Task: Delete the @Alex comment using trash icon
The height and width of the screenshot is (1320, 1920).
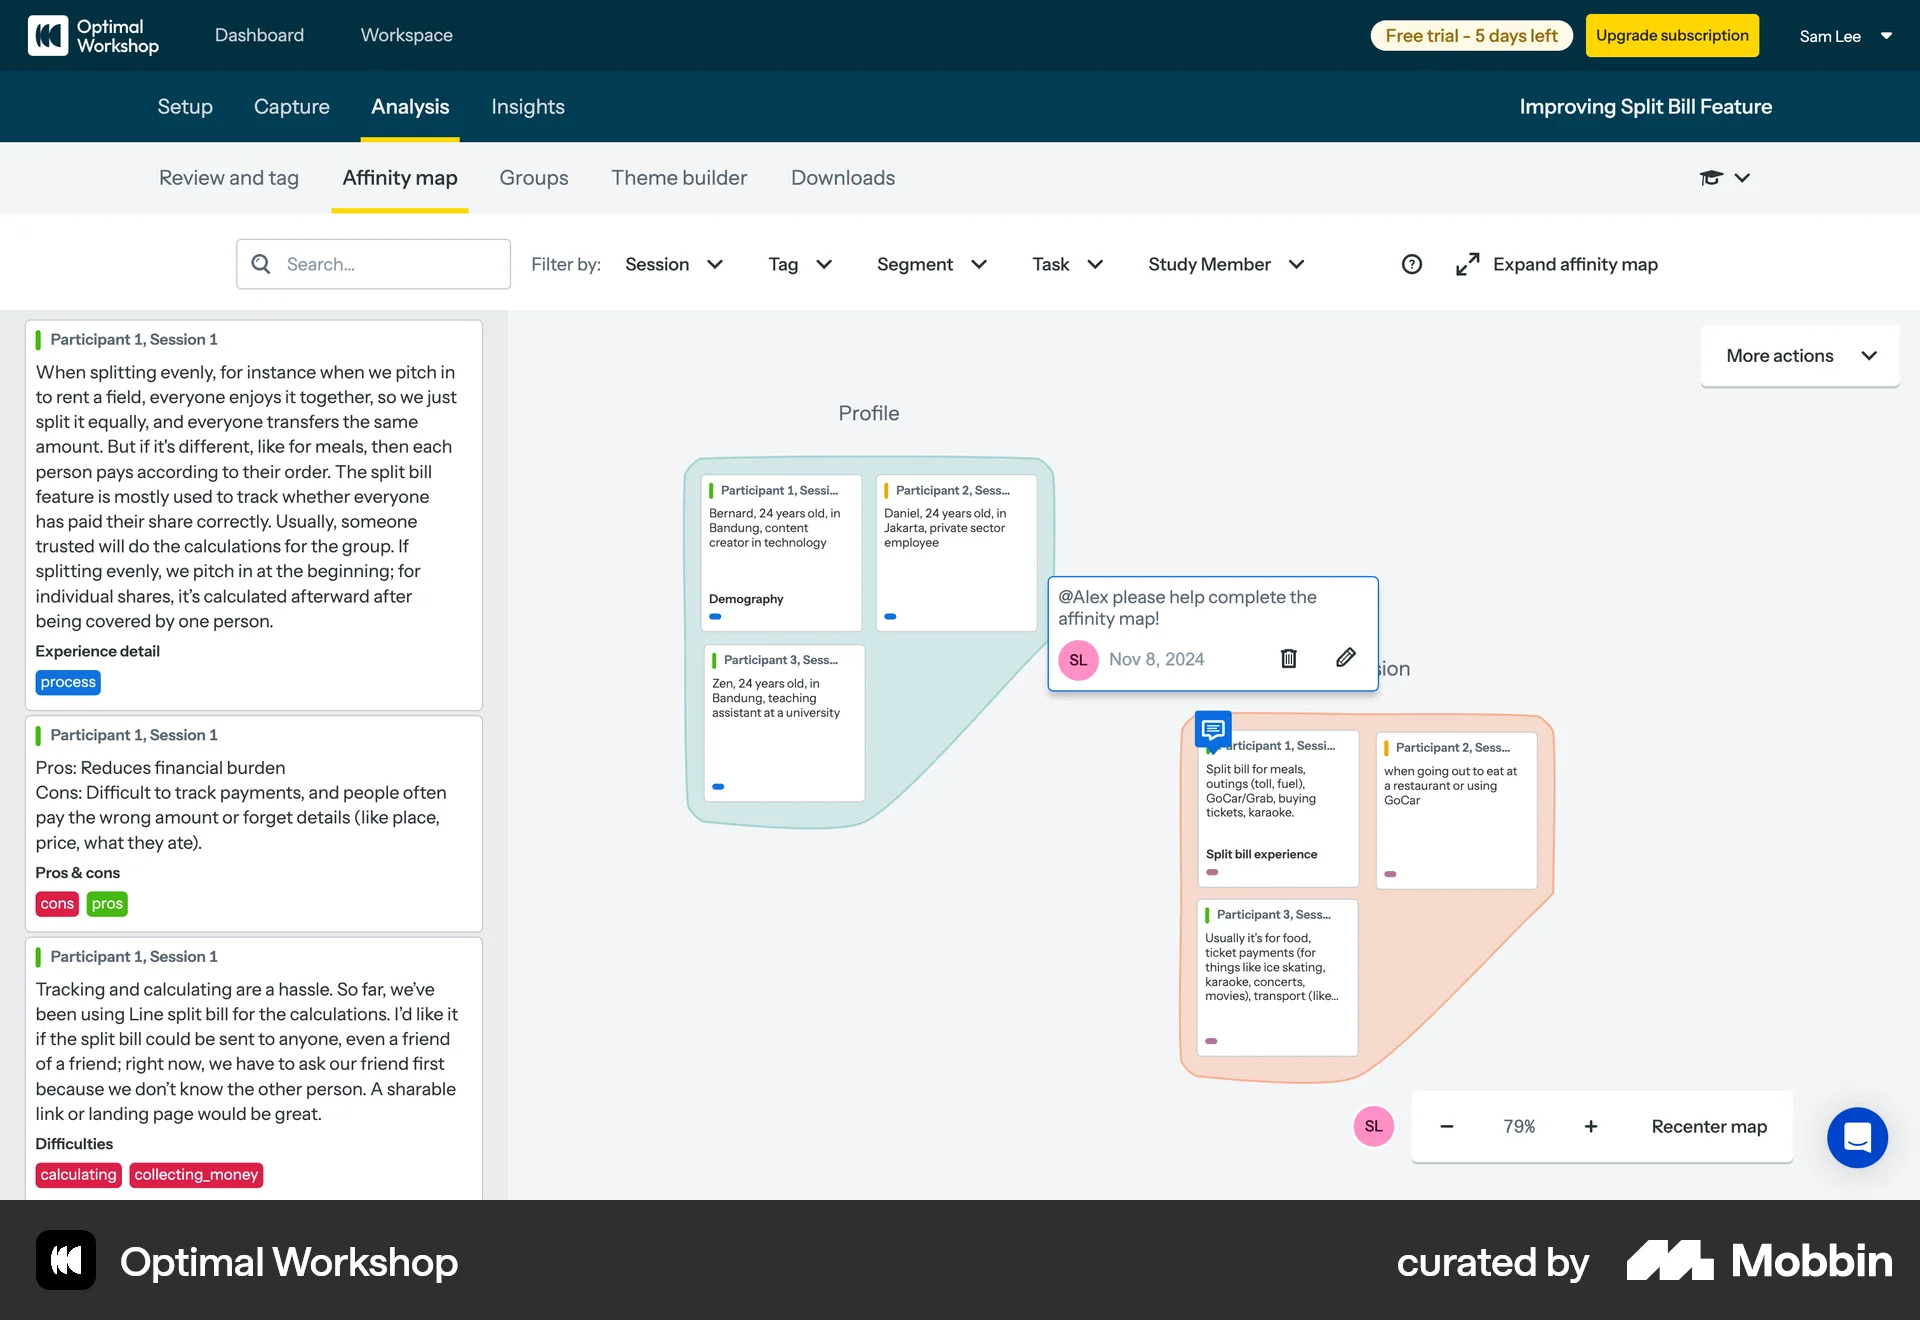Action: 1288,658
